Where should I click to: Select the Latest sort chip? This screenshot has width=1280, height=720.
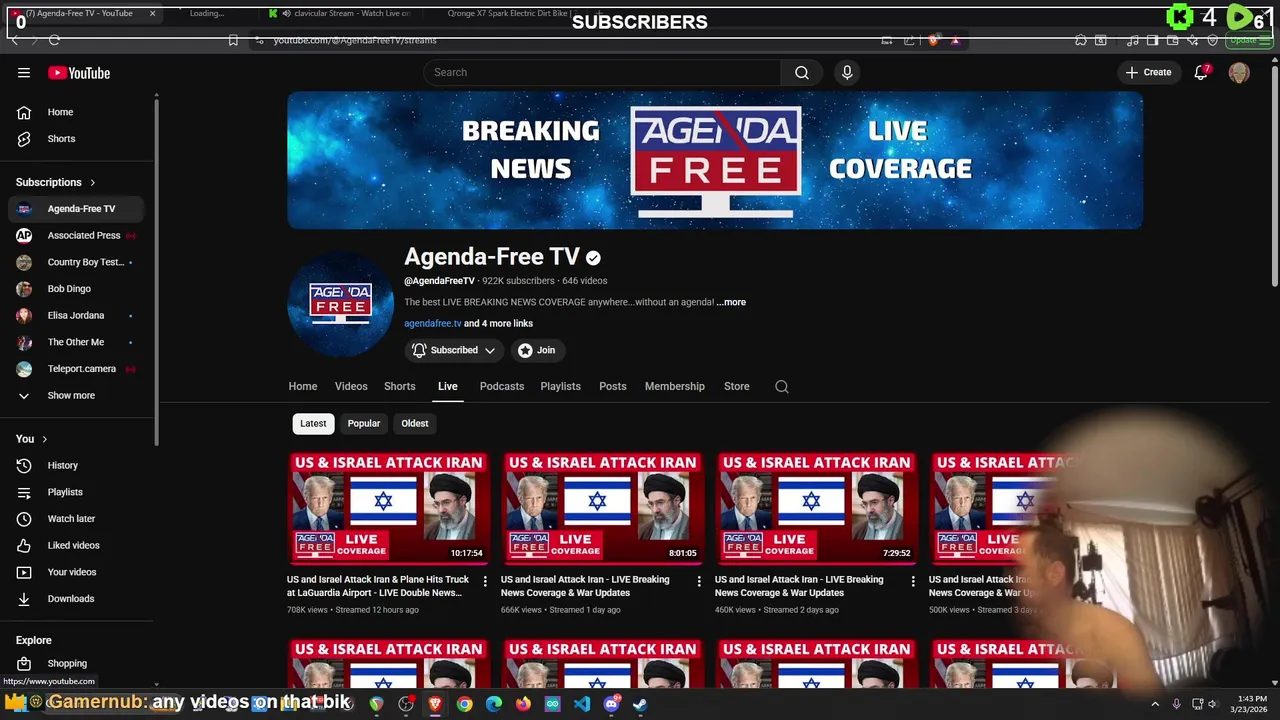coord(313,423)
